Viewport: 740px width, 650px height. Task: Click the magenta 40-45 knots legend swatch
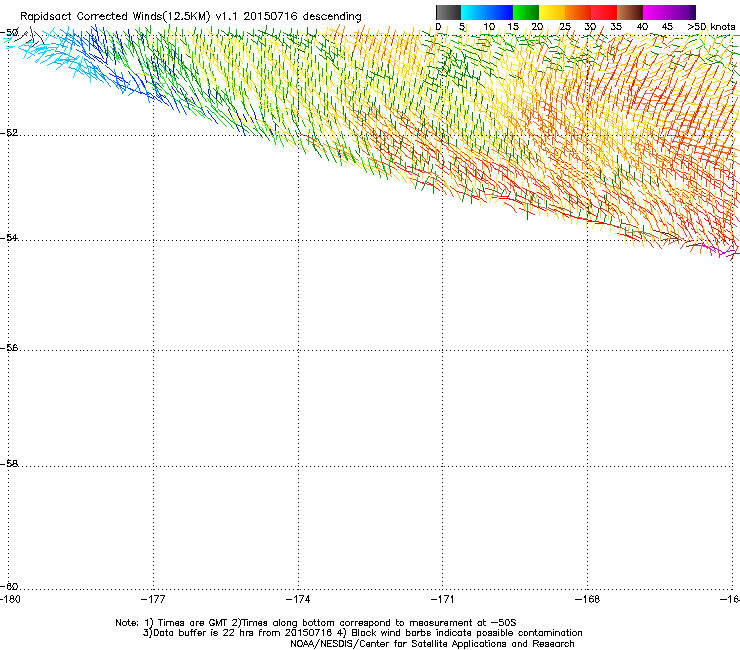click(656, 12)
